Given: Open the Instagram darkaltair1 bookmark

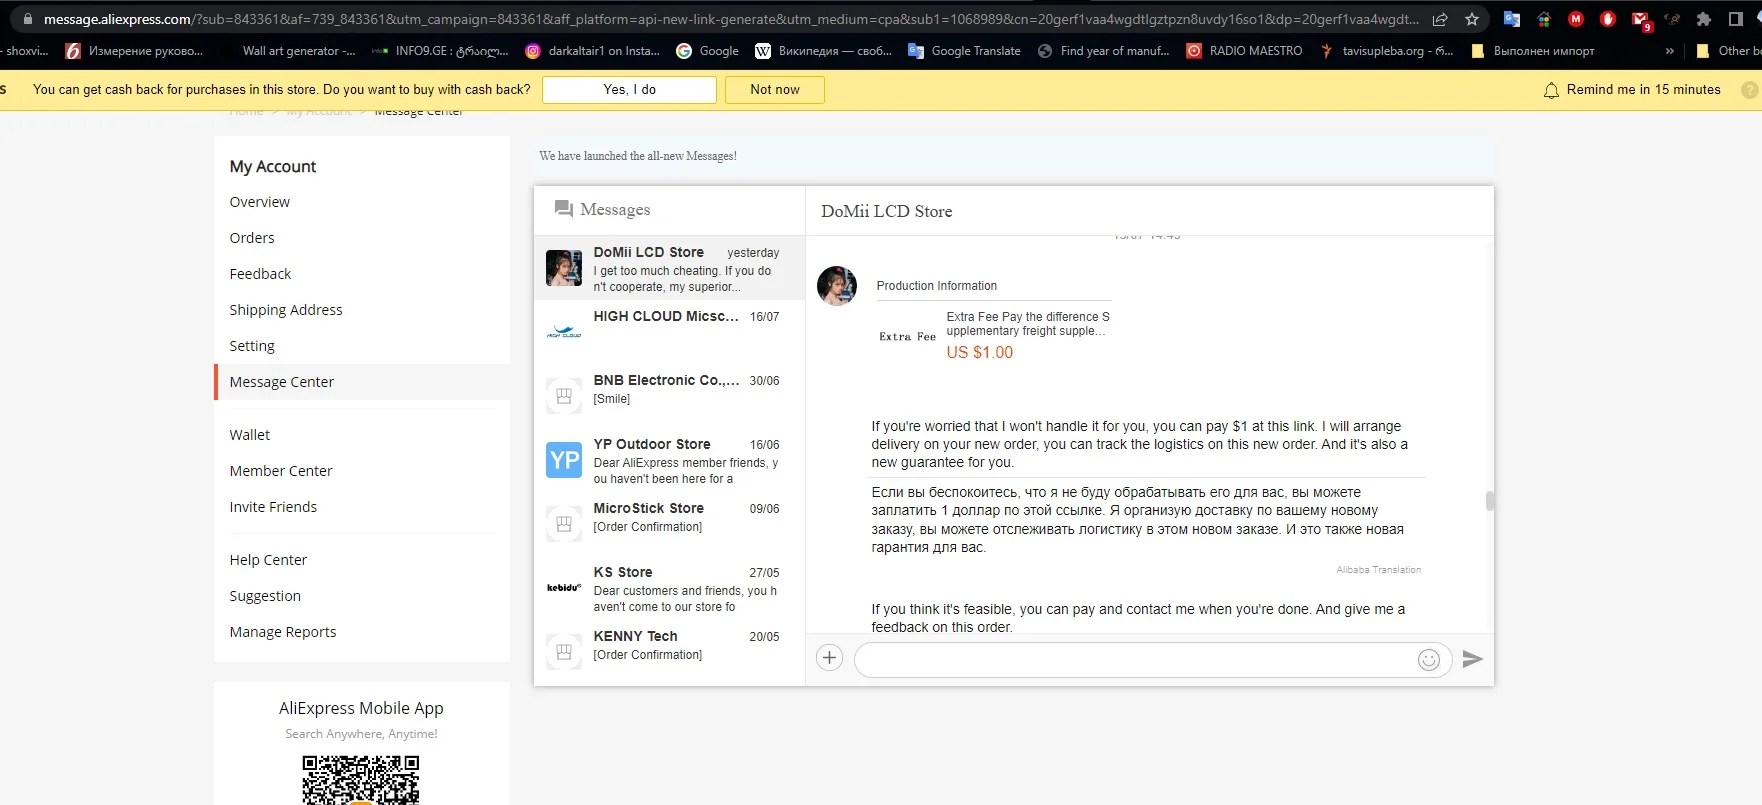Looking at the screenshot, I should [x=592, y=51].
